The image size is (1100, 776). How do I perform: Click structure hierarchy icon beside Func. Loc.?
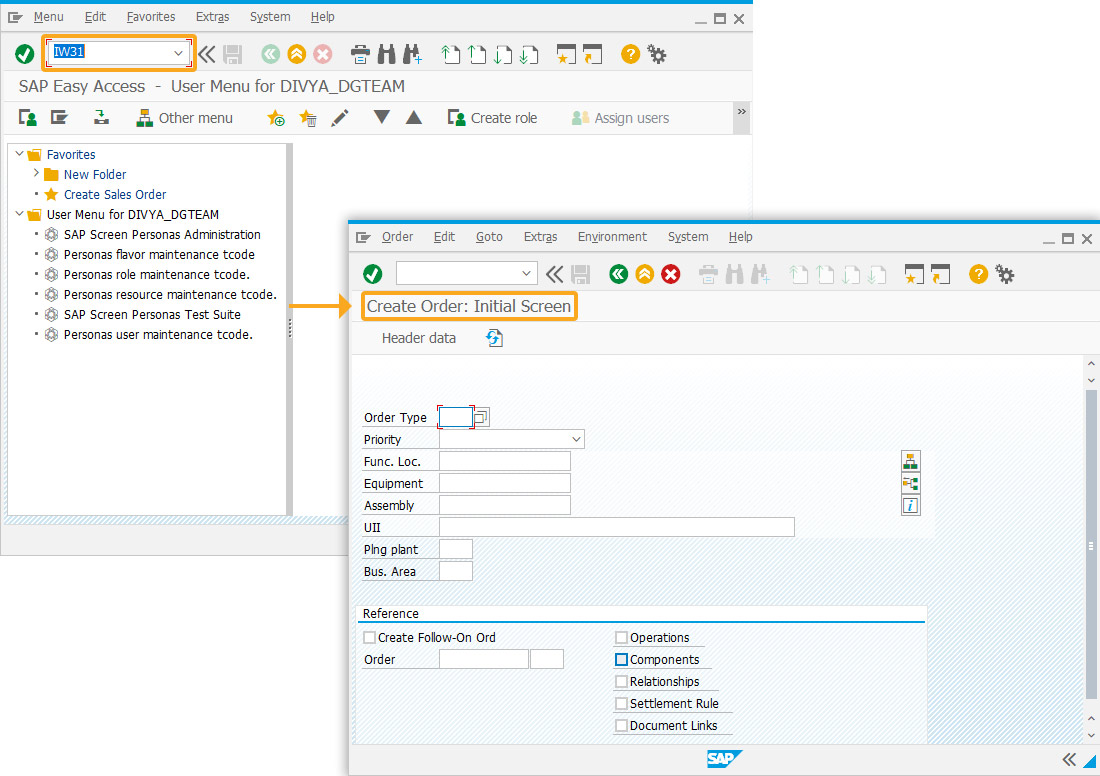coord(911,461)
